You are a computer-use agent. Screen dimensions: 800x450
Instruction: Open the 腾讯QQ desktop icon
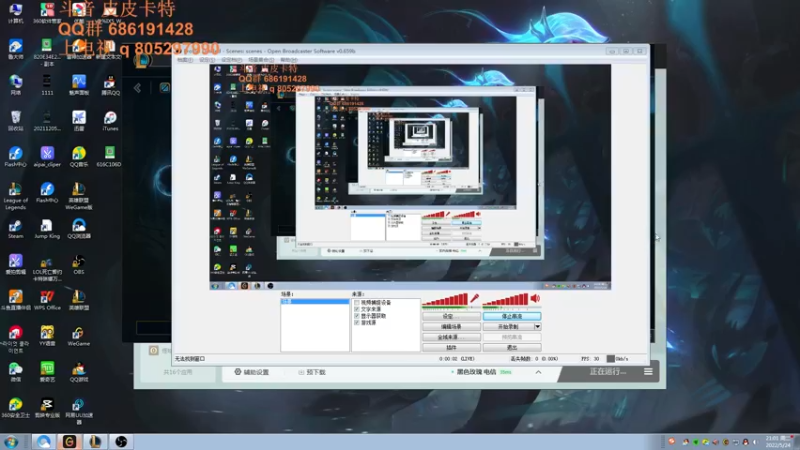(x=110, y=86)
